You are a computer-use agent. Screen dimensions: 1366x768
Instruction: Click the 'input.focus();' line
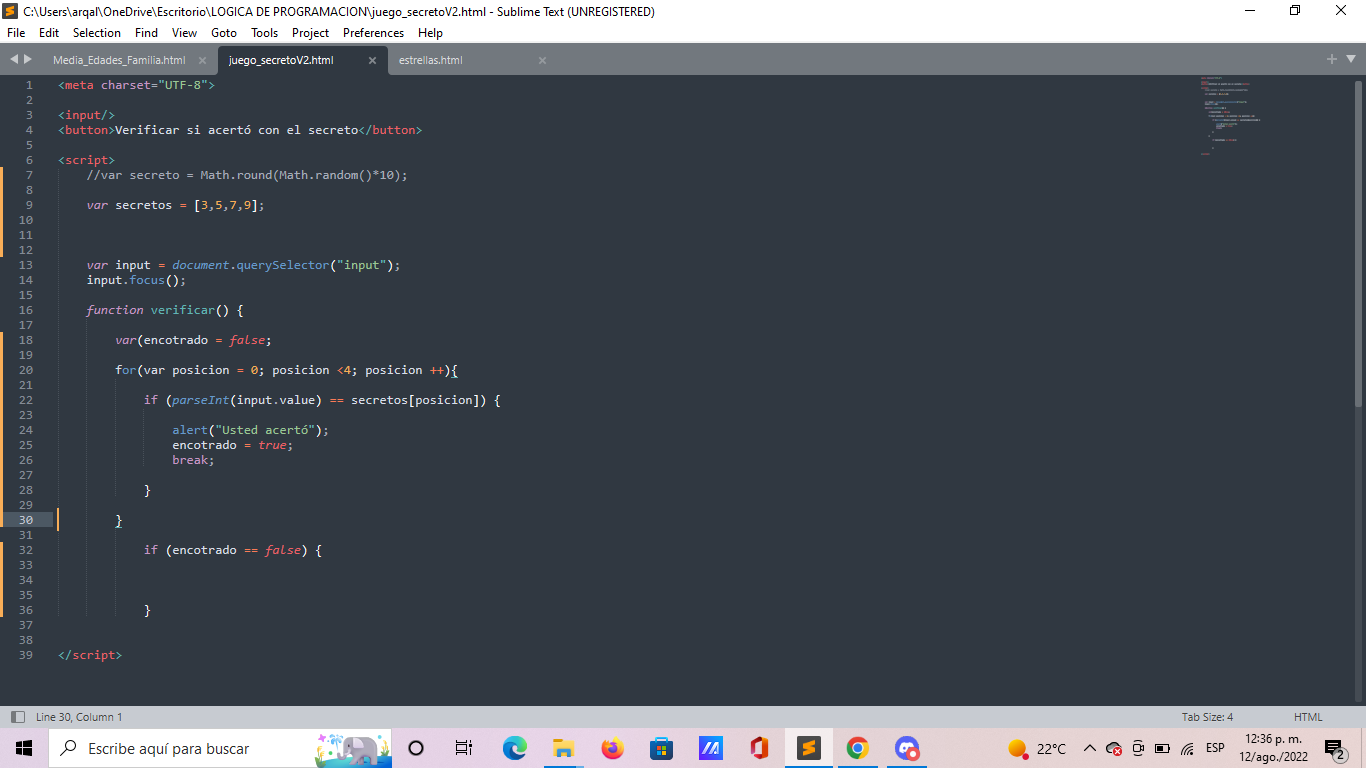[x=136, y=280]
